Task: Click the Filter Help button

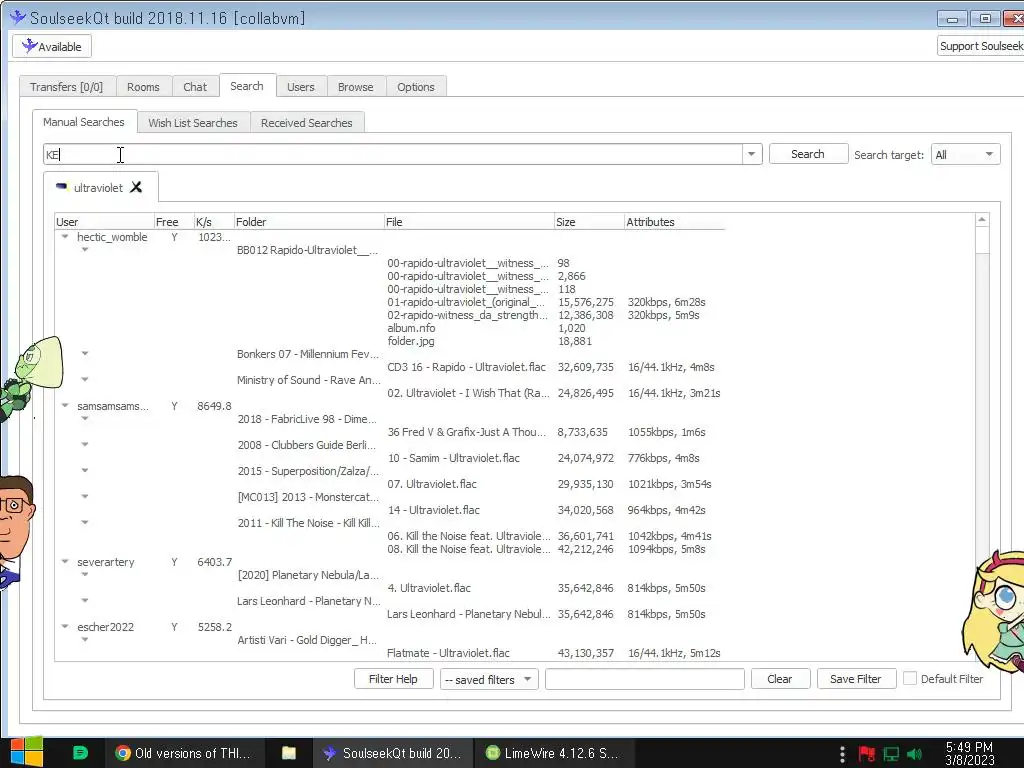Action: point(393,679)
